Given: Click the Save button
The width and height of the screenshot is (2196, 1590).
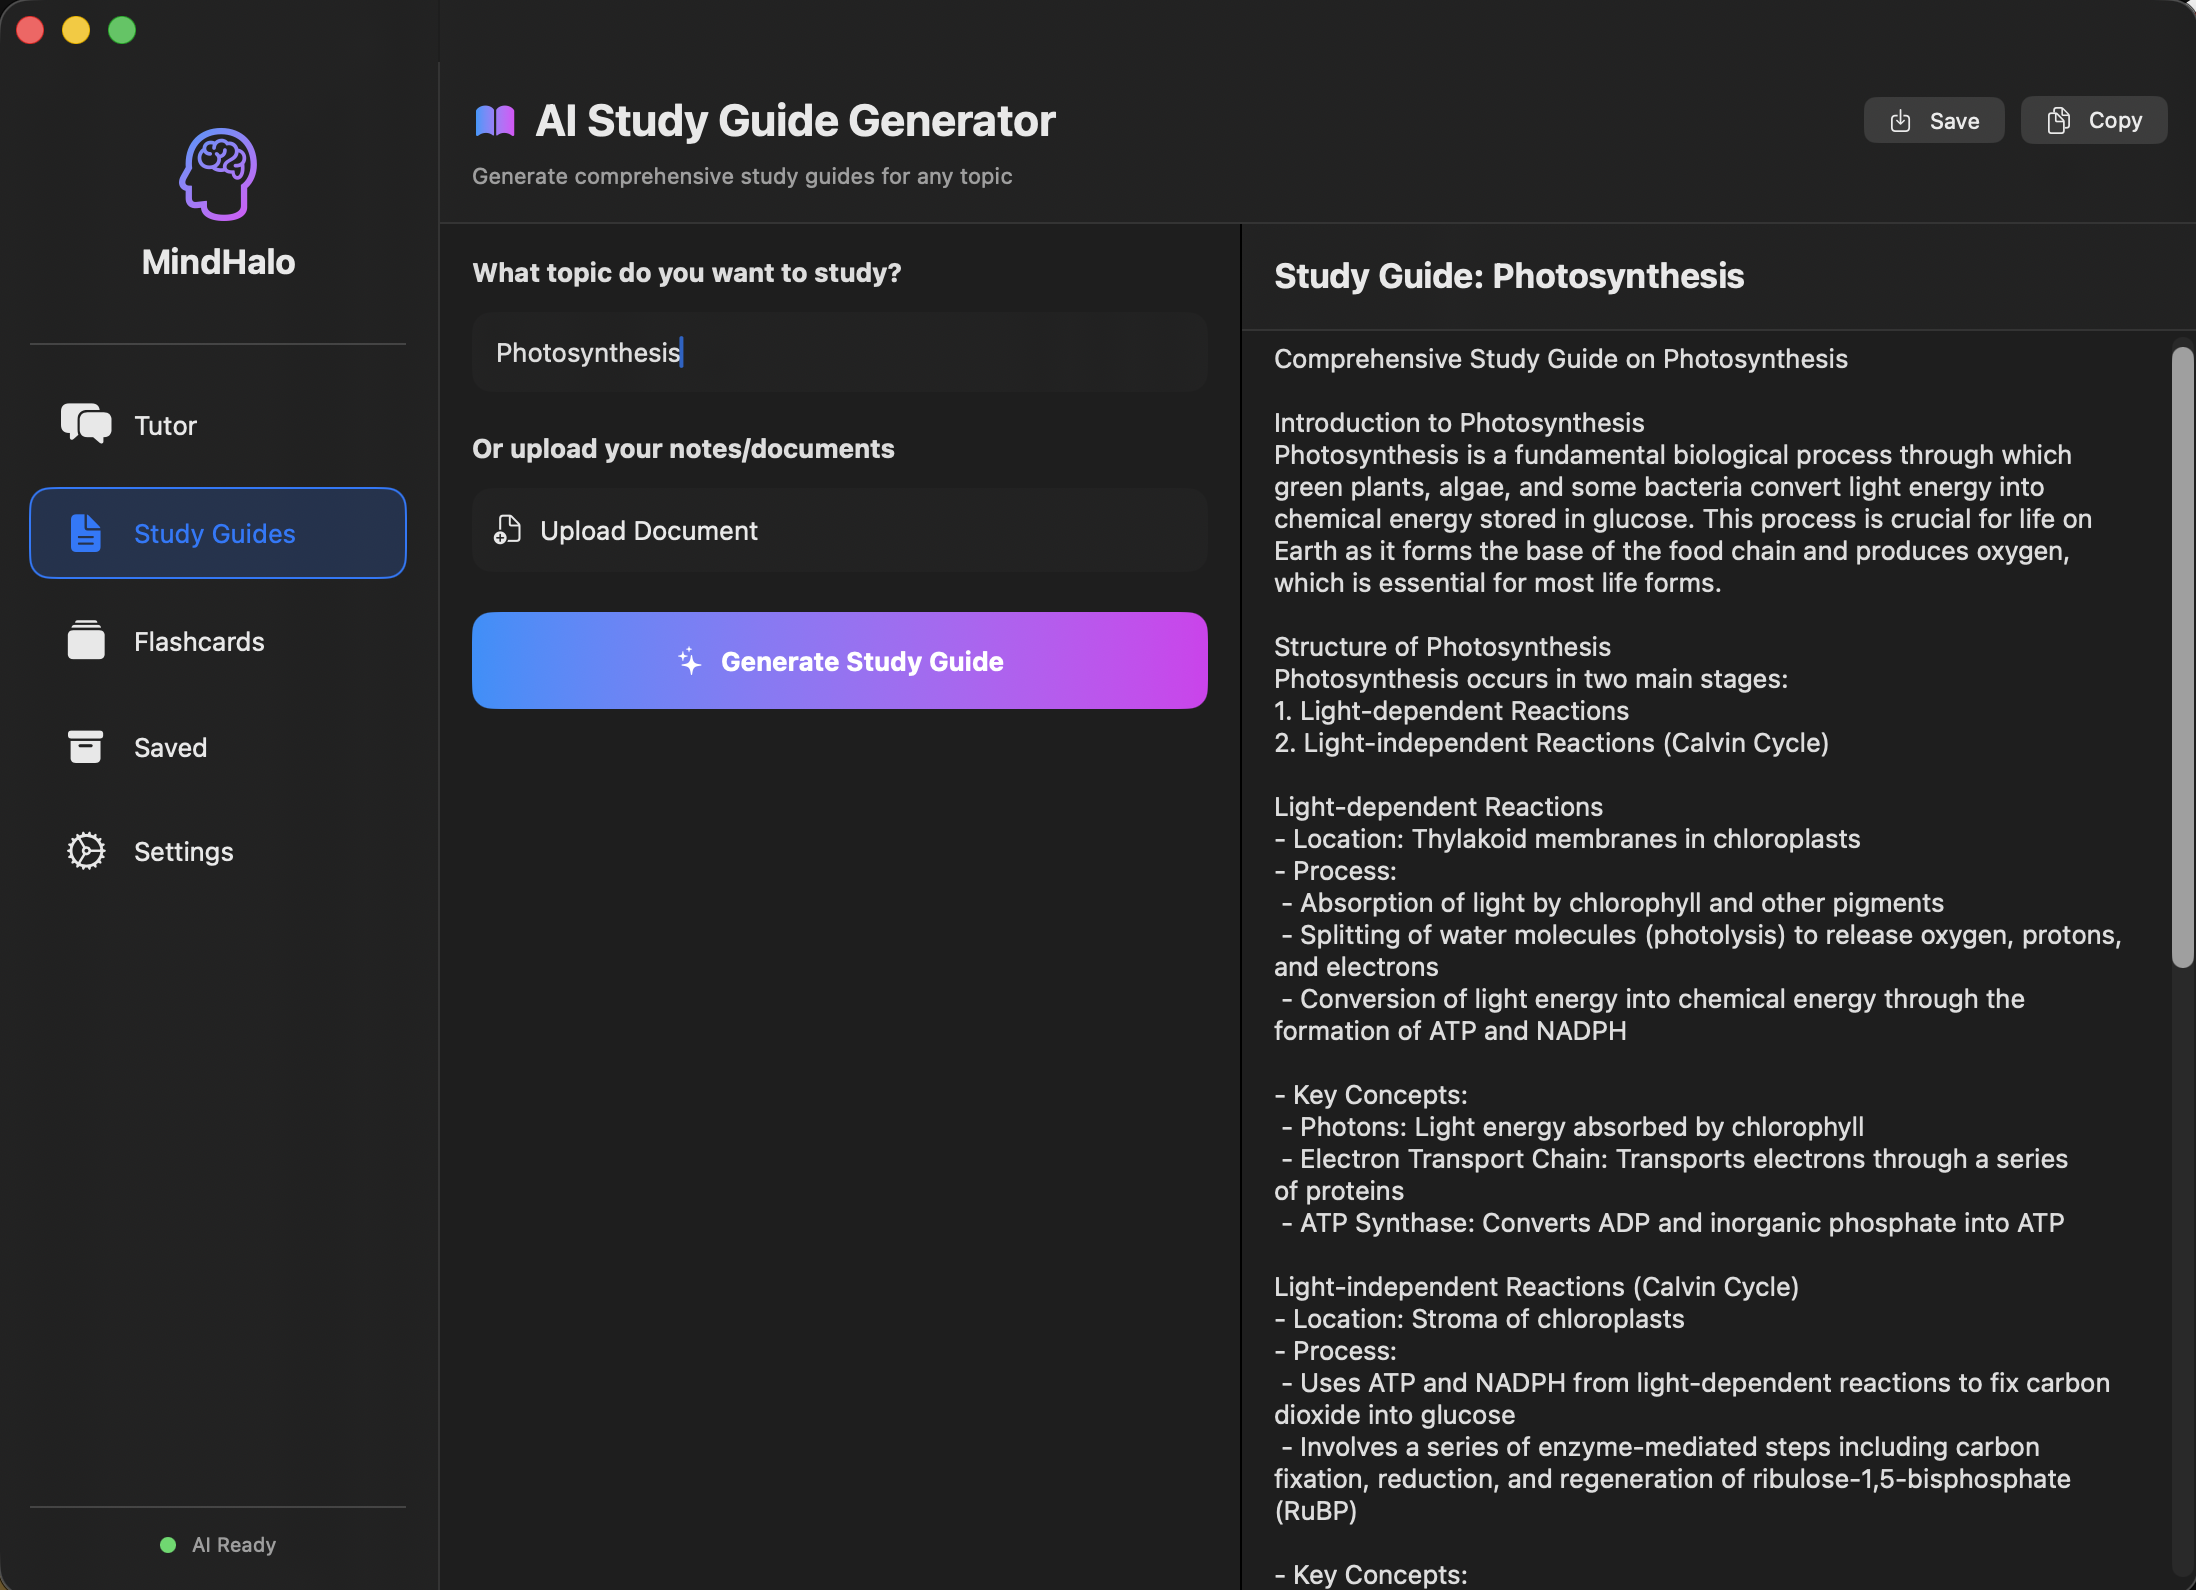Looking at the screenshot, I should tap(1933, 120).
